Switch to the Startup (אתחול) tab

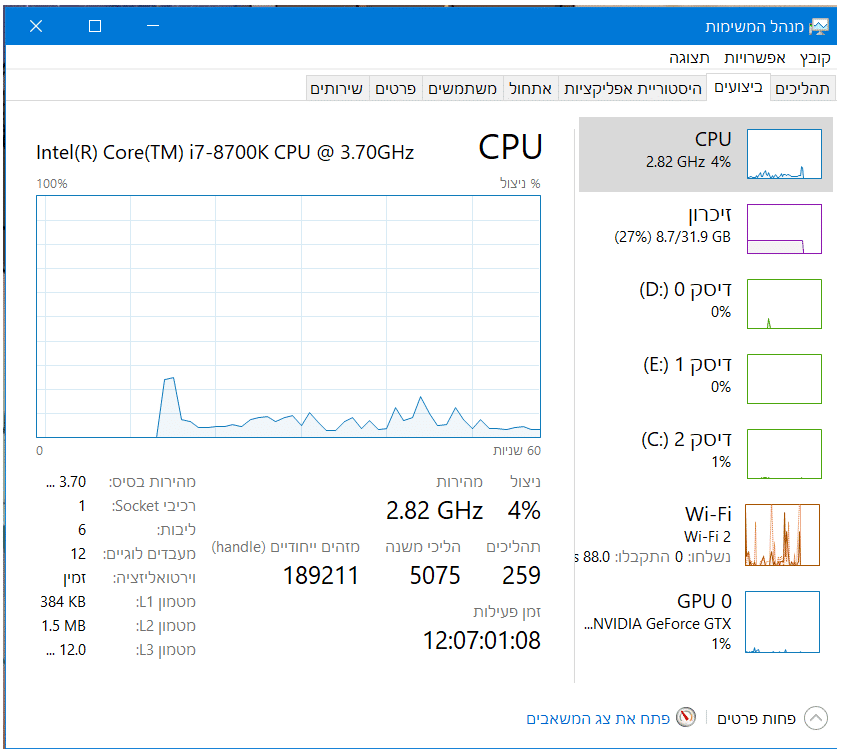pos(530,89)
